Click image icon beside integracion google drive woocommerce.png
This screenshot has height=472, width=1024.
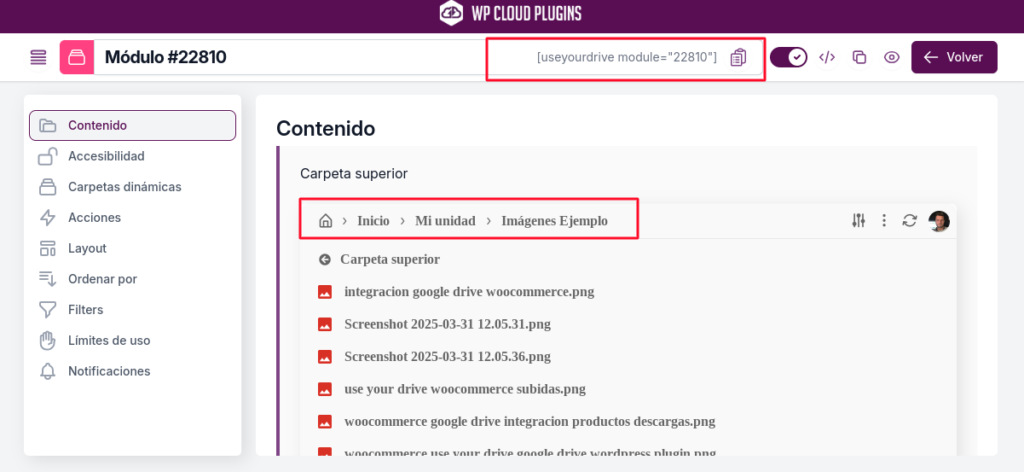pyautogui.click(x=325, y=292)
